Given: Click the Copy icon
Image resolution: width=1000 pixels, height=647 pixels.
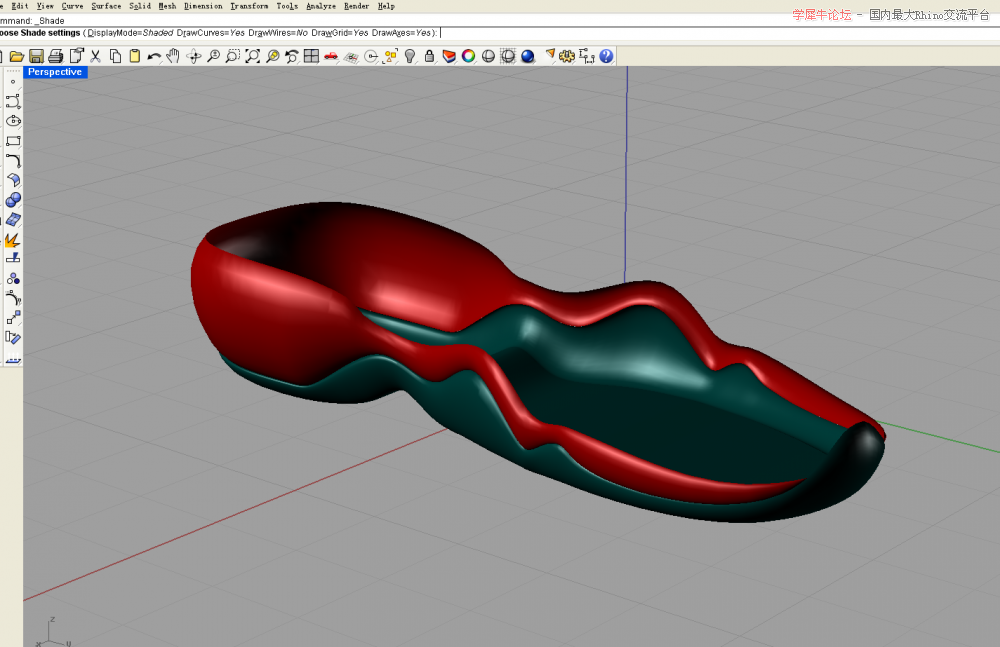Looking at the screenshot, I should [115, 56].
